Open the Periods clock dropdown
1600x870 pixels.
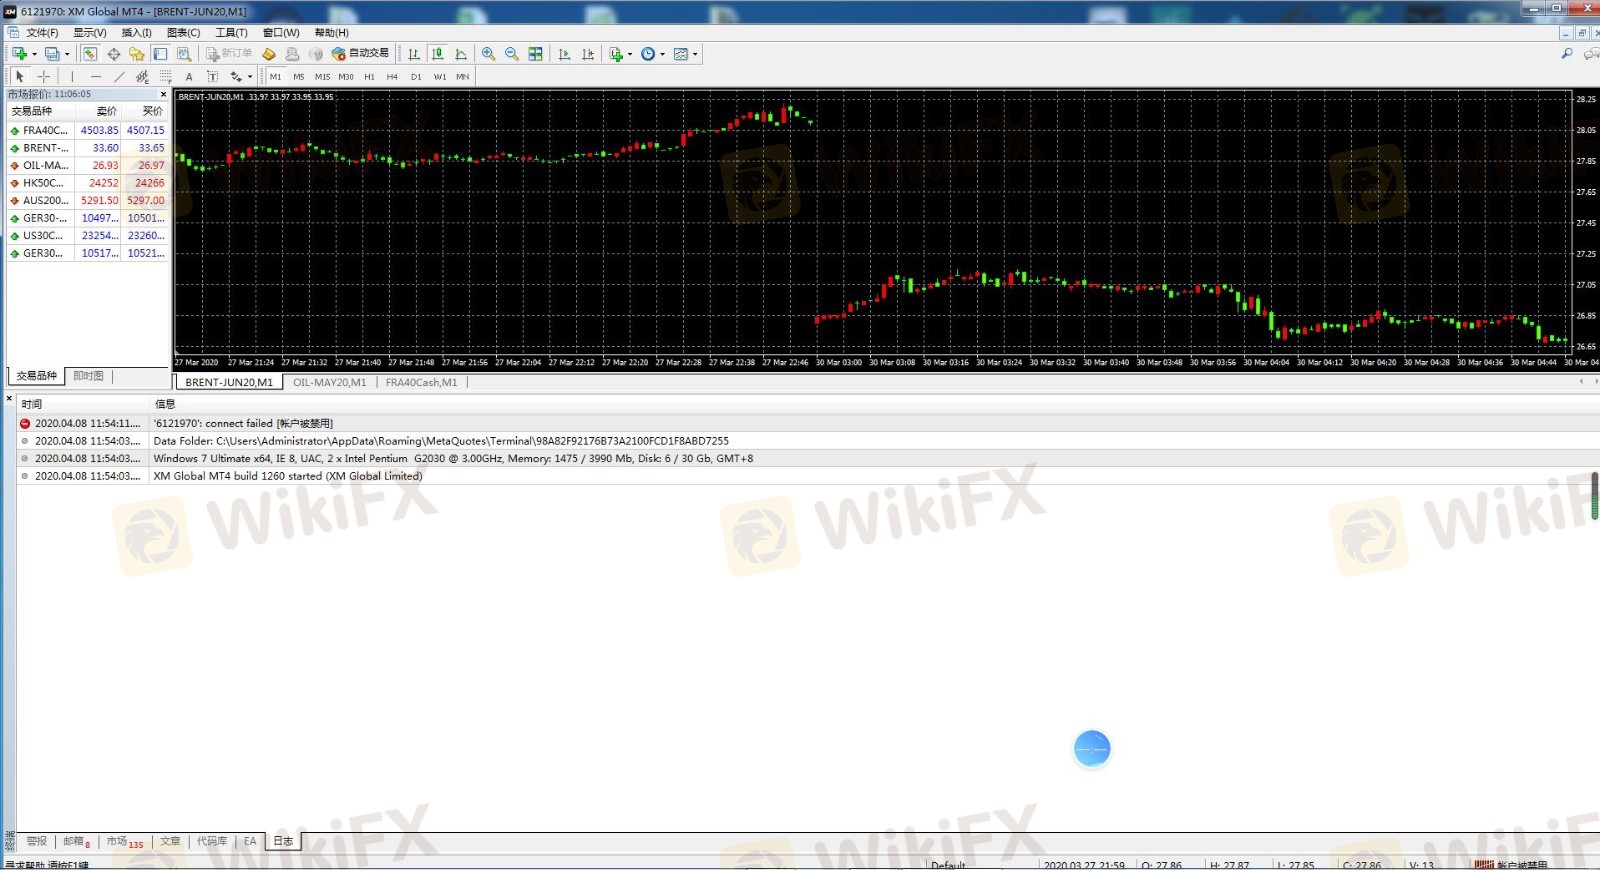pyautogui.click(x=652, y=54)
